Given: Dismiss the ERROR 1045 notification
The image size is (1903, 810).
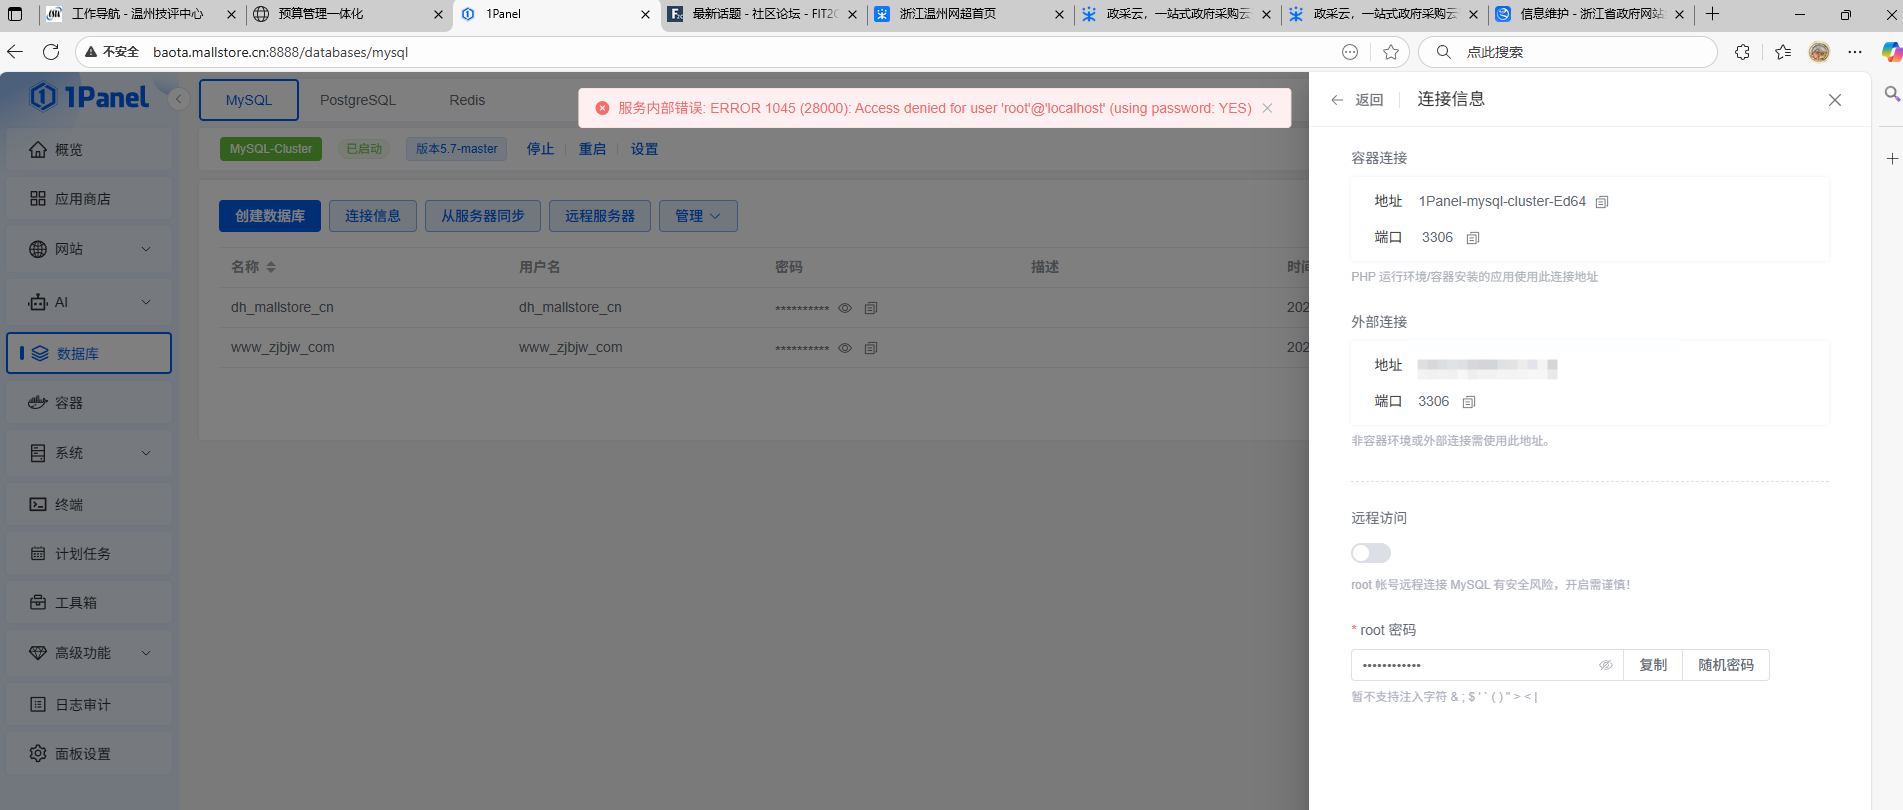Looking at the screenshot, I should pyautogui.click(x=1267, y=108).
